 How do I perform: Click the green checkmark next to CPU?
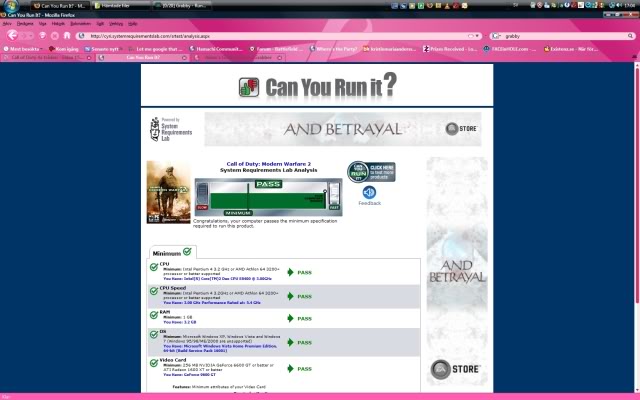154,267
